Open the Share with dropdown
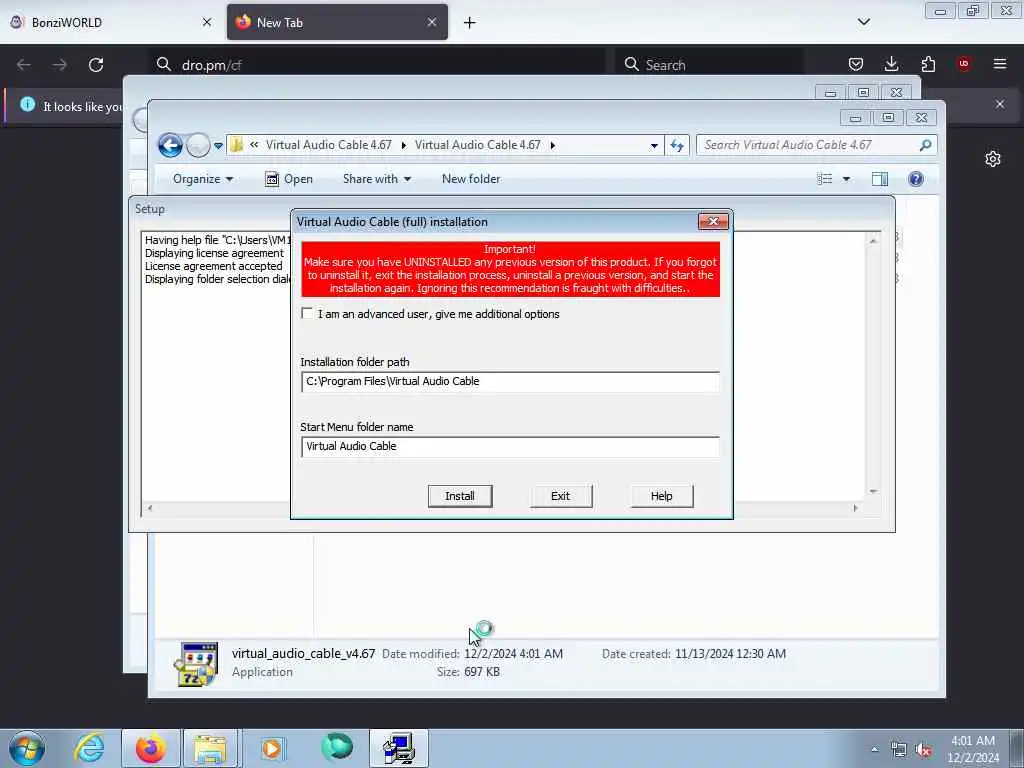 tap(377, 179)
